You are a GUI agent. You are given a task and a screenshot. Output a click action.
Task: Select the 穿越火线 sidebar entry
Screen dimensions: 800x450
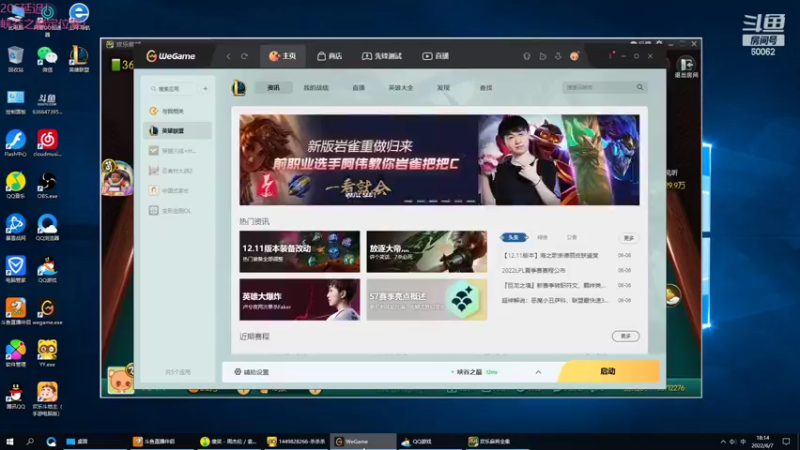click(178, 151)
